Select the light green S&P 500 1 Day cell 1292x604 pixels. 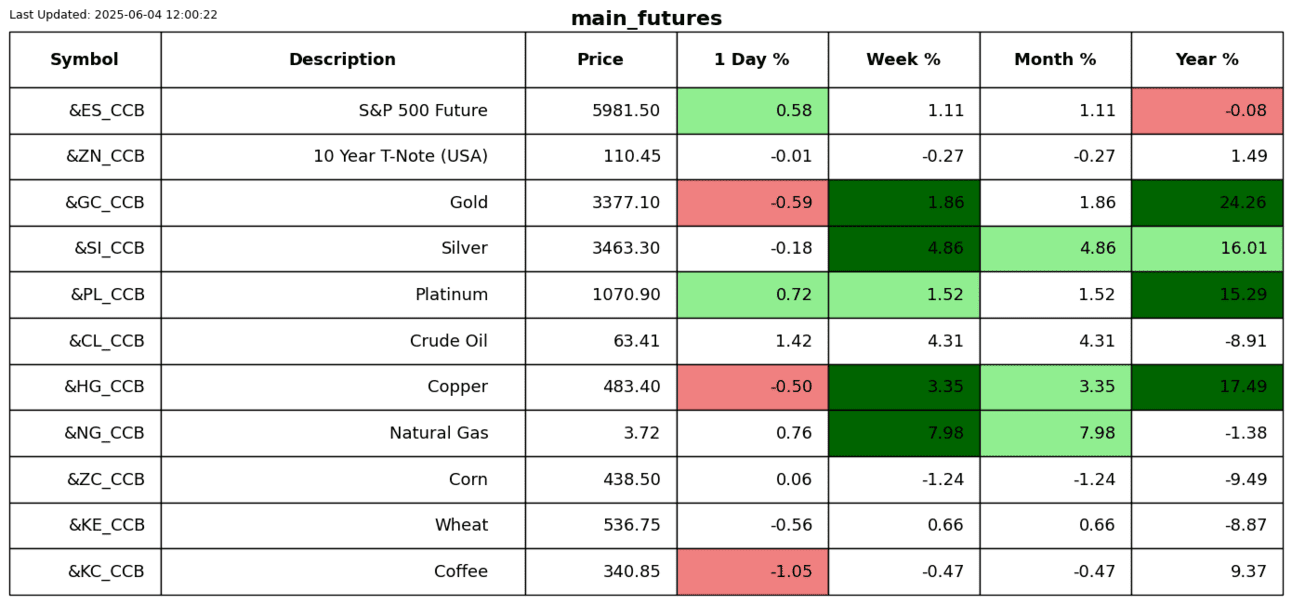[x=752, y=111]
